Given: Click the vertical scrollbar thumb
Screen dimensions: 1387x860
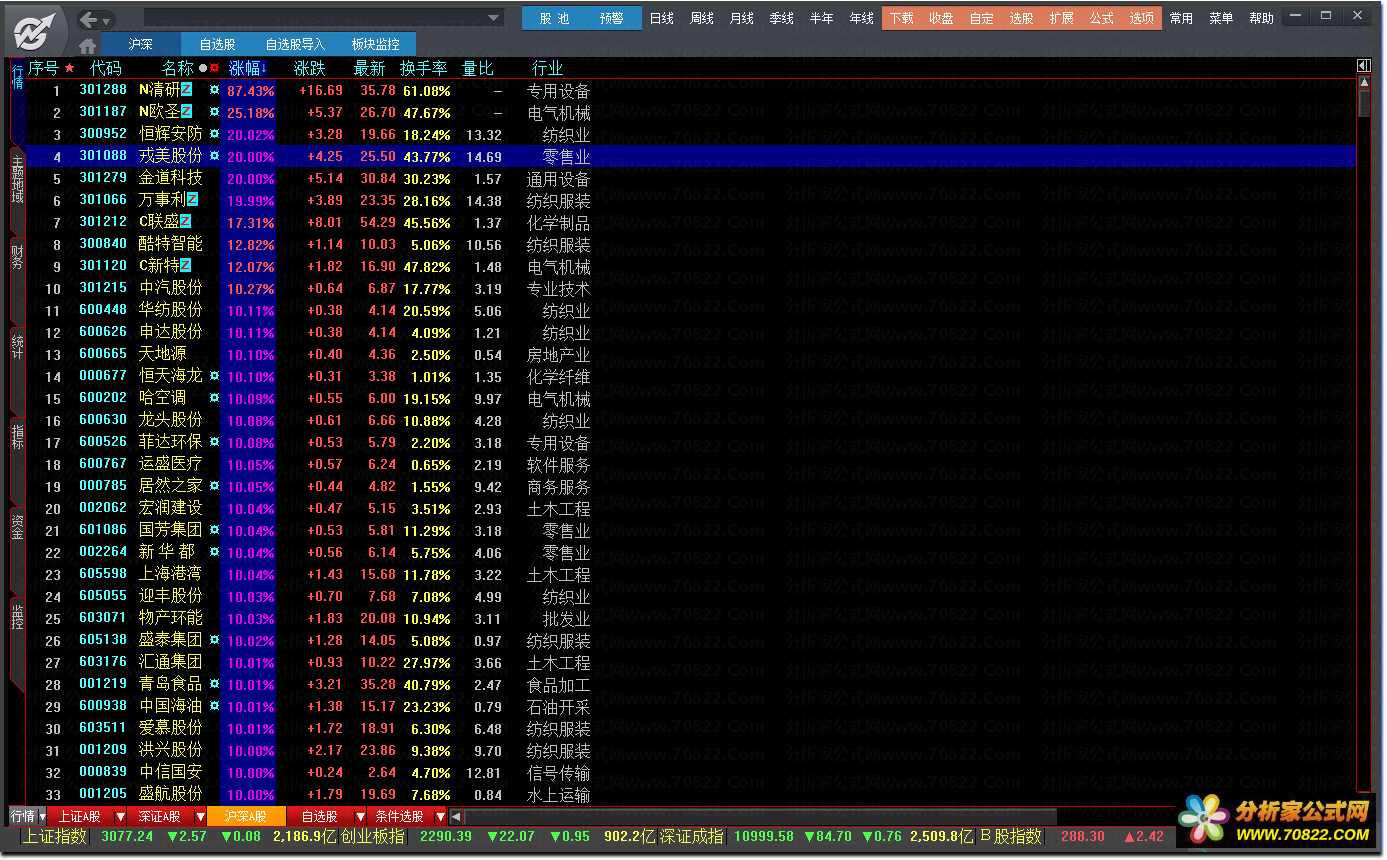Looking at the screenshot, I should click(x=1364, y=103).
